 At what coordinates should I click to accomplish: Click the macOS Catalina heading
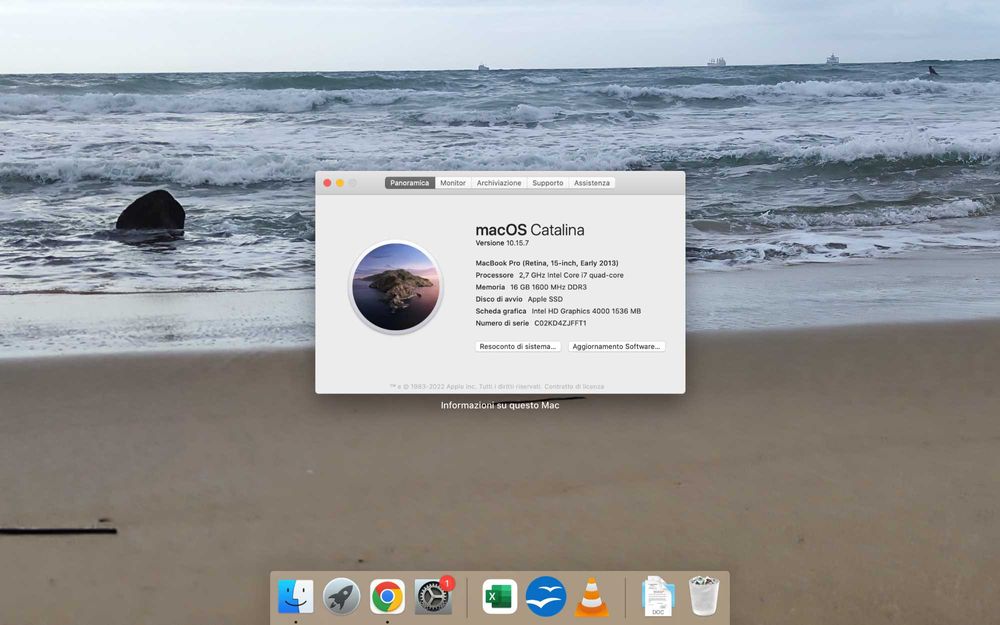tap(530, 230)
